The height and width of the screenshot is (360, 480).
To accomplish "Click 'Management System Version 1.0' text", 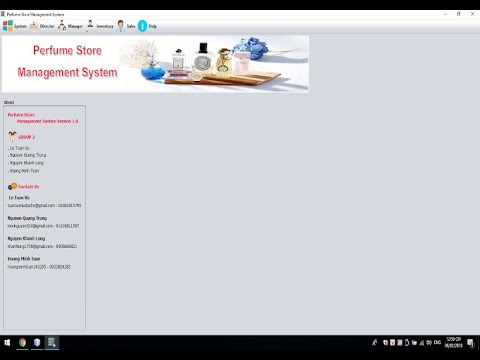I will [x=48, y=121].
